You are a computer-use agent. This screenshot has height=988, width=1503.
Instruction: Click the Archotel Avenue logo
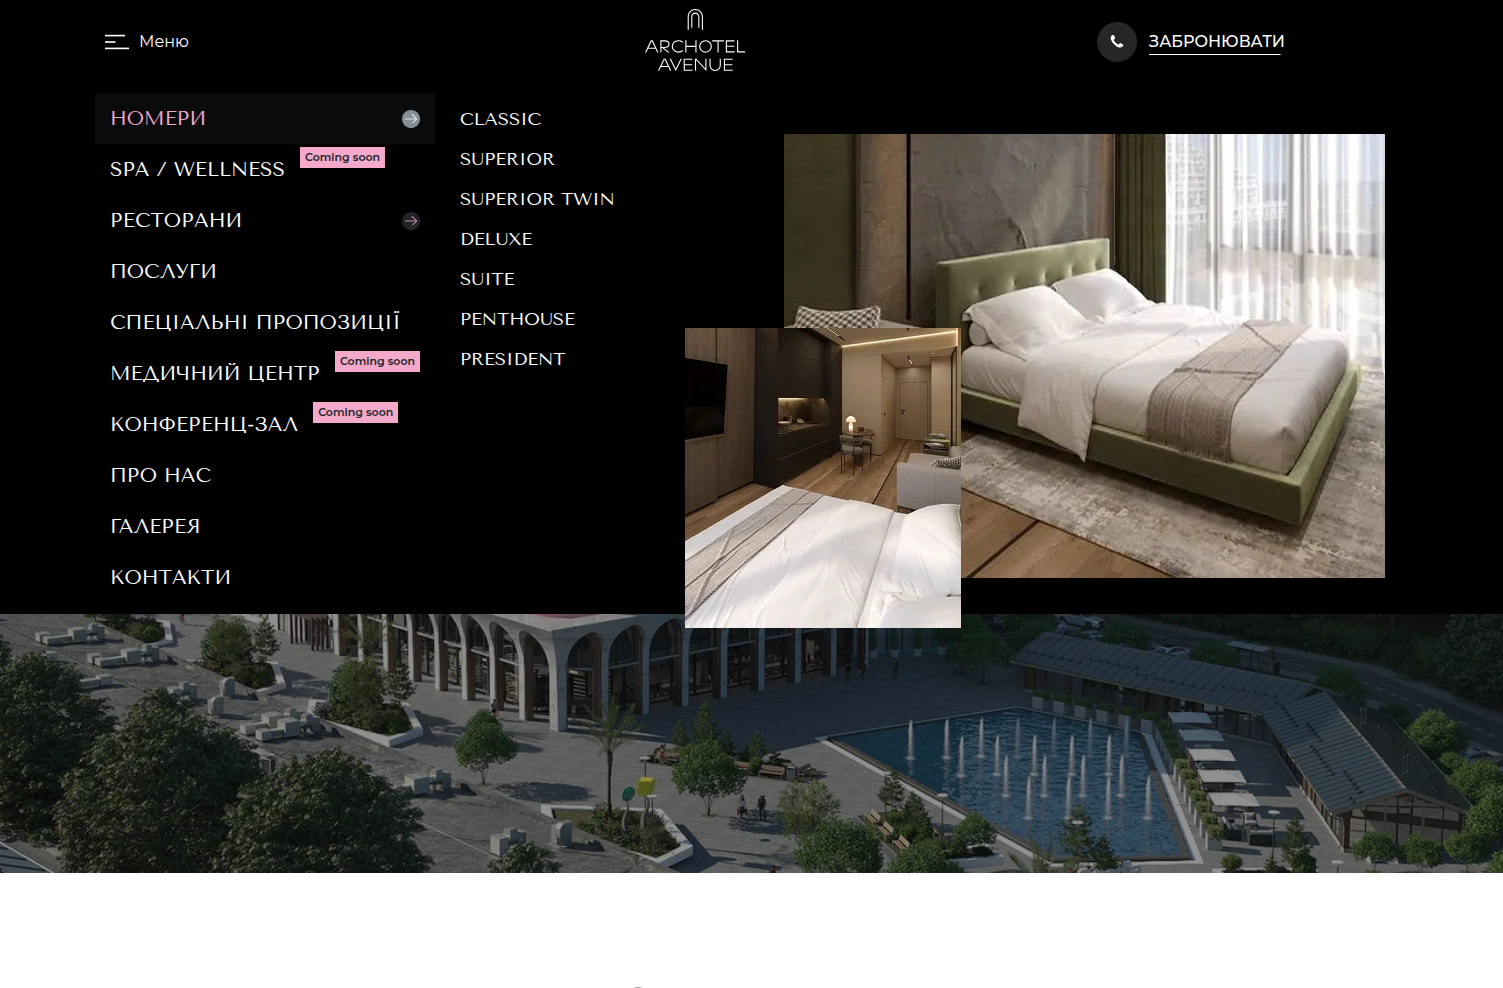[x=695, y=42]
